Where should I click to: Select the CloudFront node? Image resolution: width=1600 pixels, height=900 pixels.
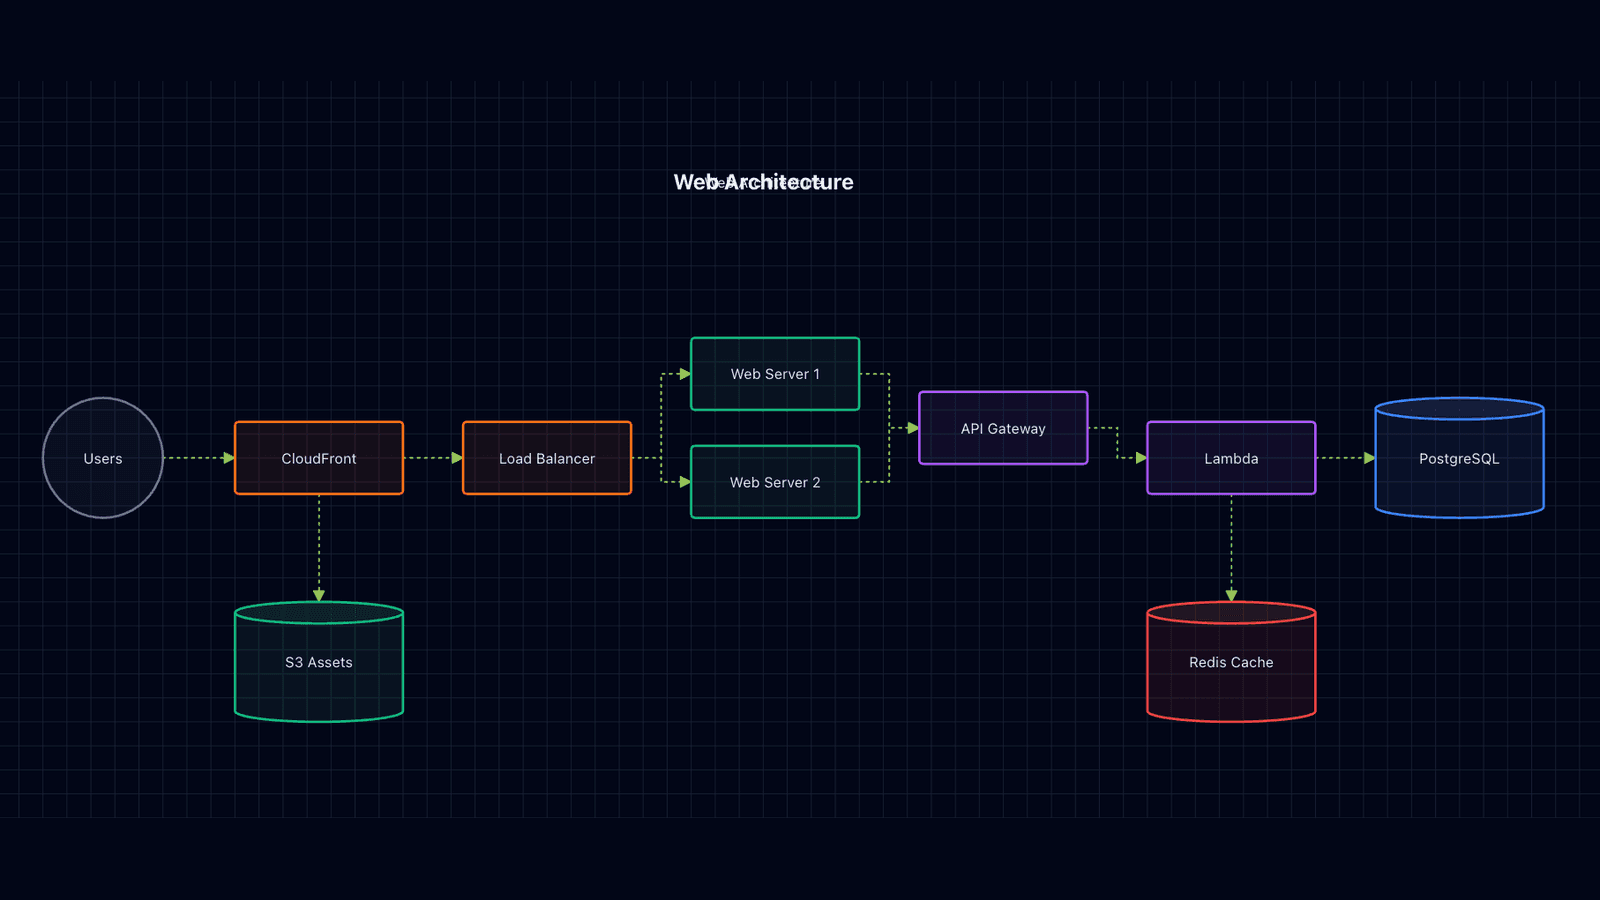coord(319,458)
